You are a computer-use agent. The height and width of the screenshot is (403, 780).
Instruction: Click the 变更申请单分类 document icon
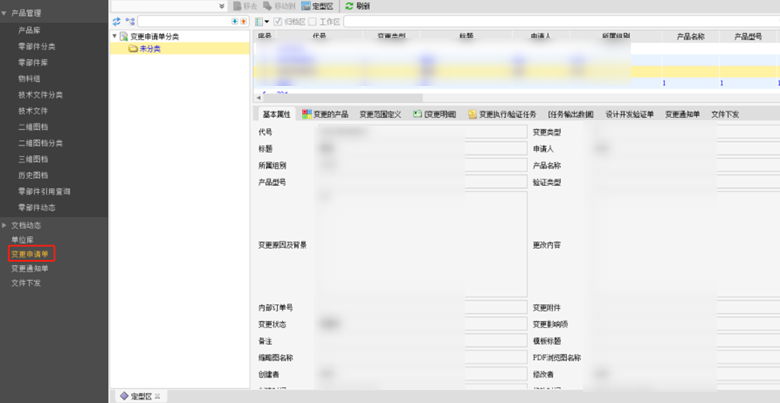pyautogui.click(x=124, y=36)
